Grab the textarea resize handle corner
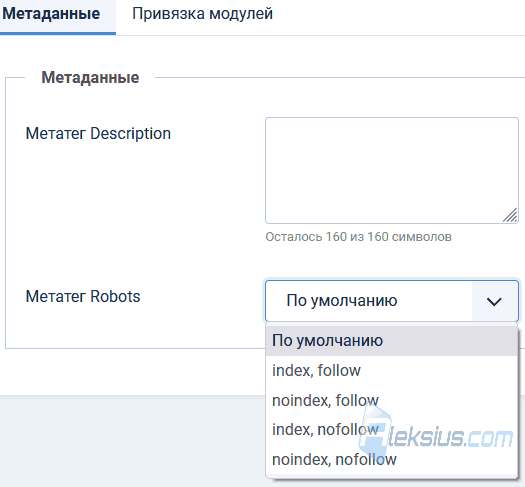525x487 pixels. click(x=510, y=215)
